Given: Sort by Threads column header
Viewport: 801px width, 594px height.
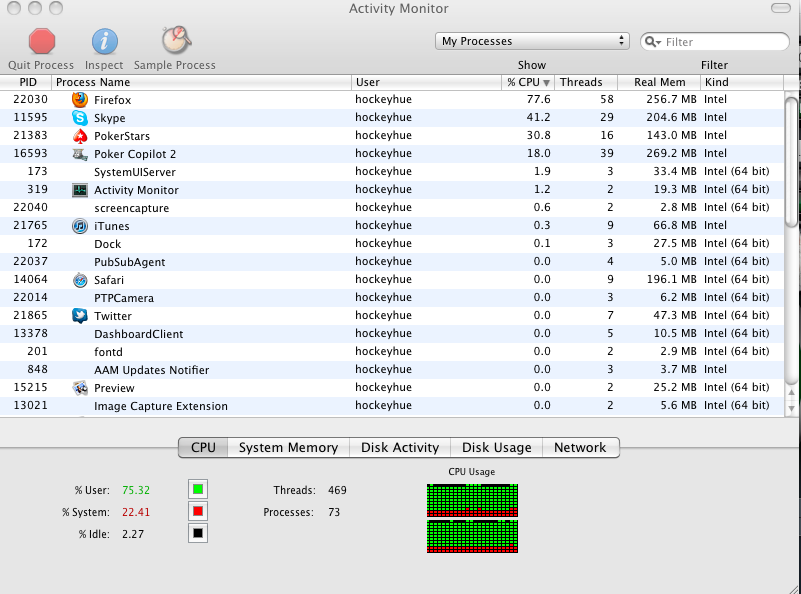Looking at the screenshot, I should point(586,82).
